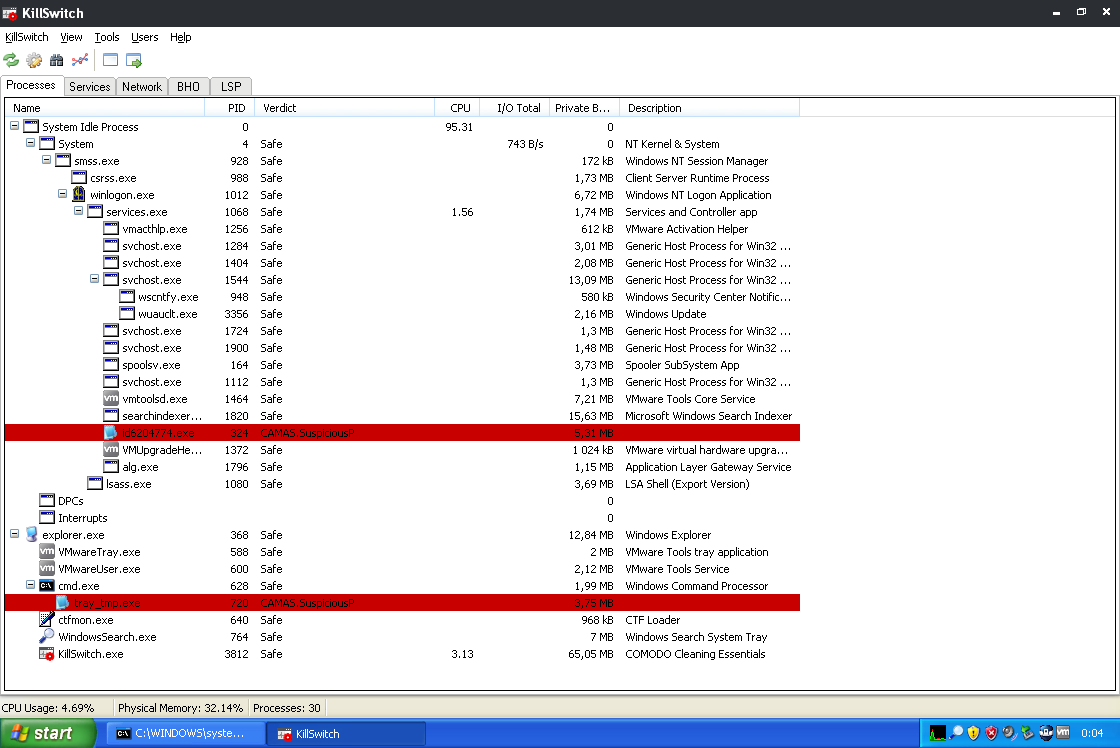Sort by the CPU column header

pyautogui.click(x=456, y=108)
